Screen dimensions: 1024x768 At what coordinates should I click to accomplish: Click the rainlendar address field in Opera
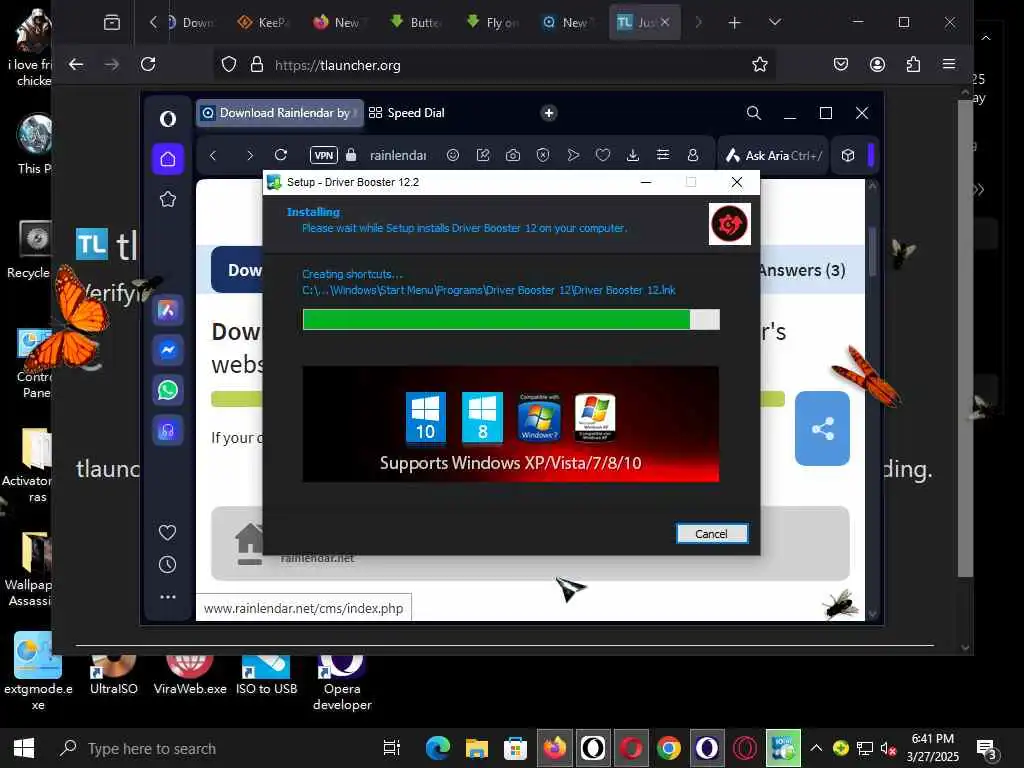coord(398,155)
